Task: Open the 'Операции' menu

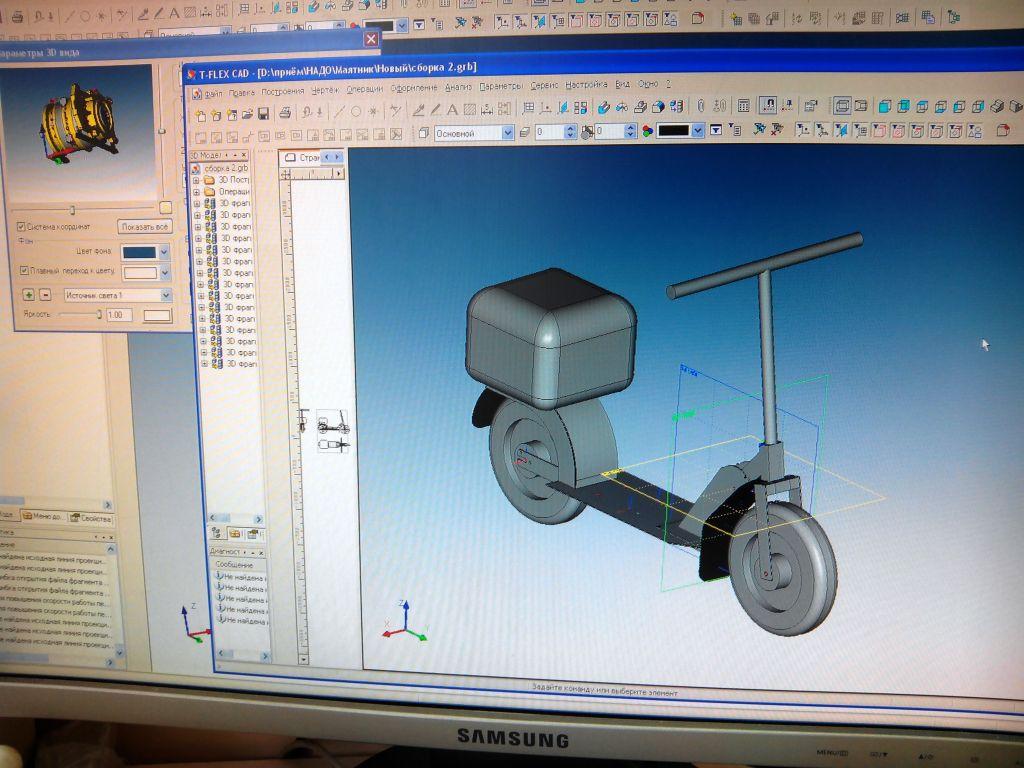Action: coord(364,89)
